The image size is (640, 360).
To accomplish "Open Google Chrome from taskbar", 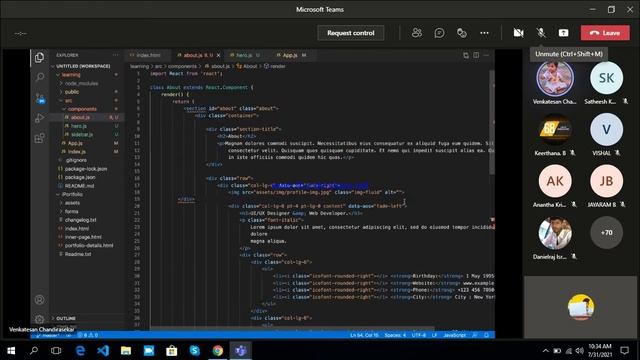I will 218,350.
